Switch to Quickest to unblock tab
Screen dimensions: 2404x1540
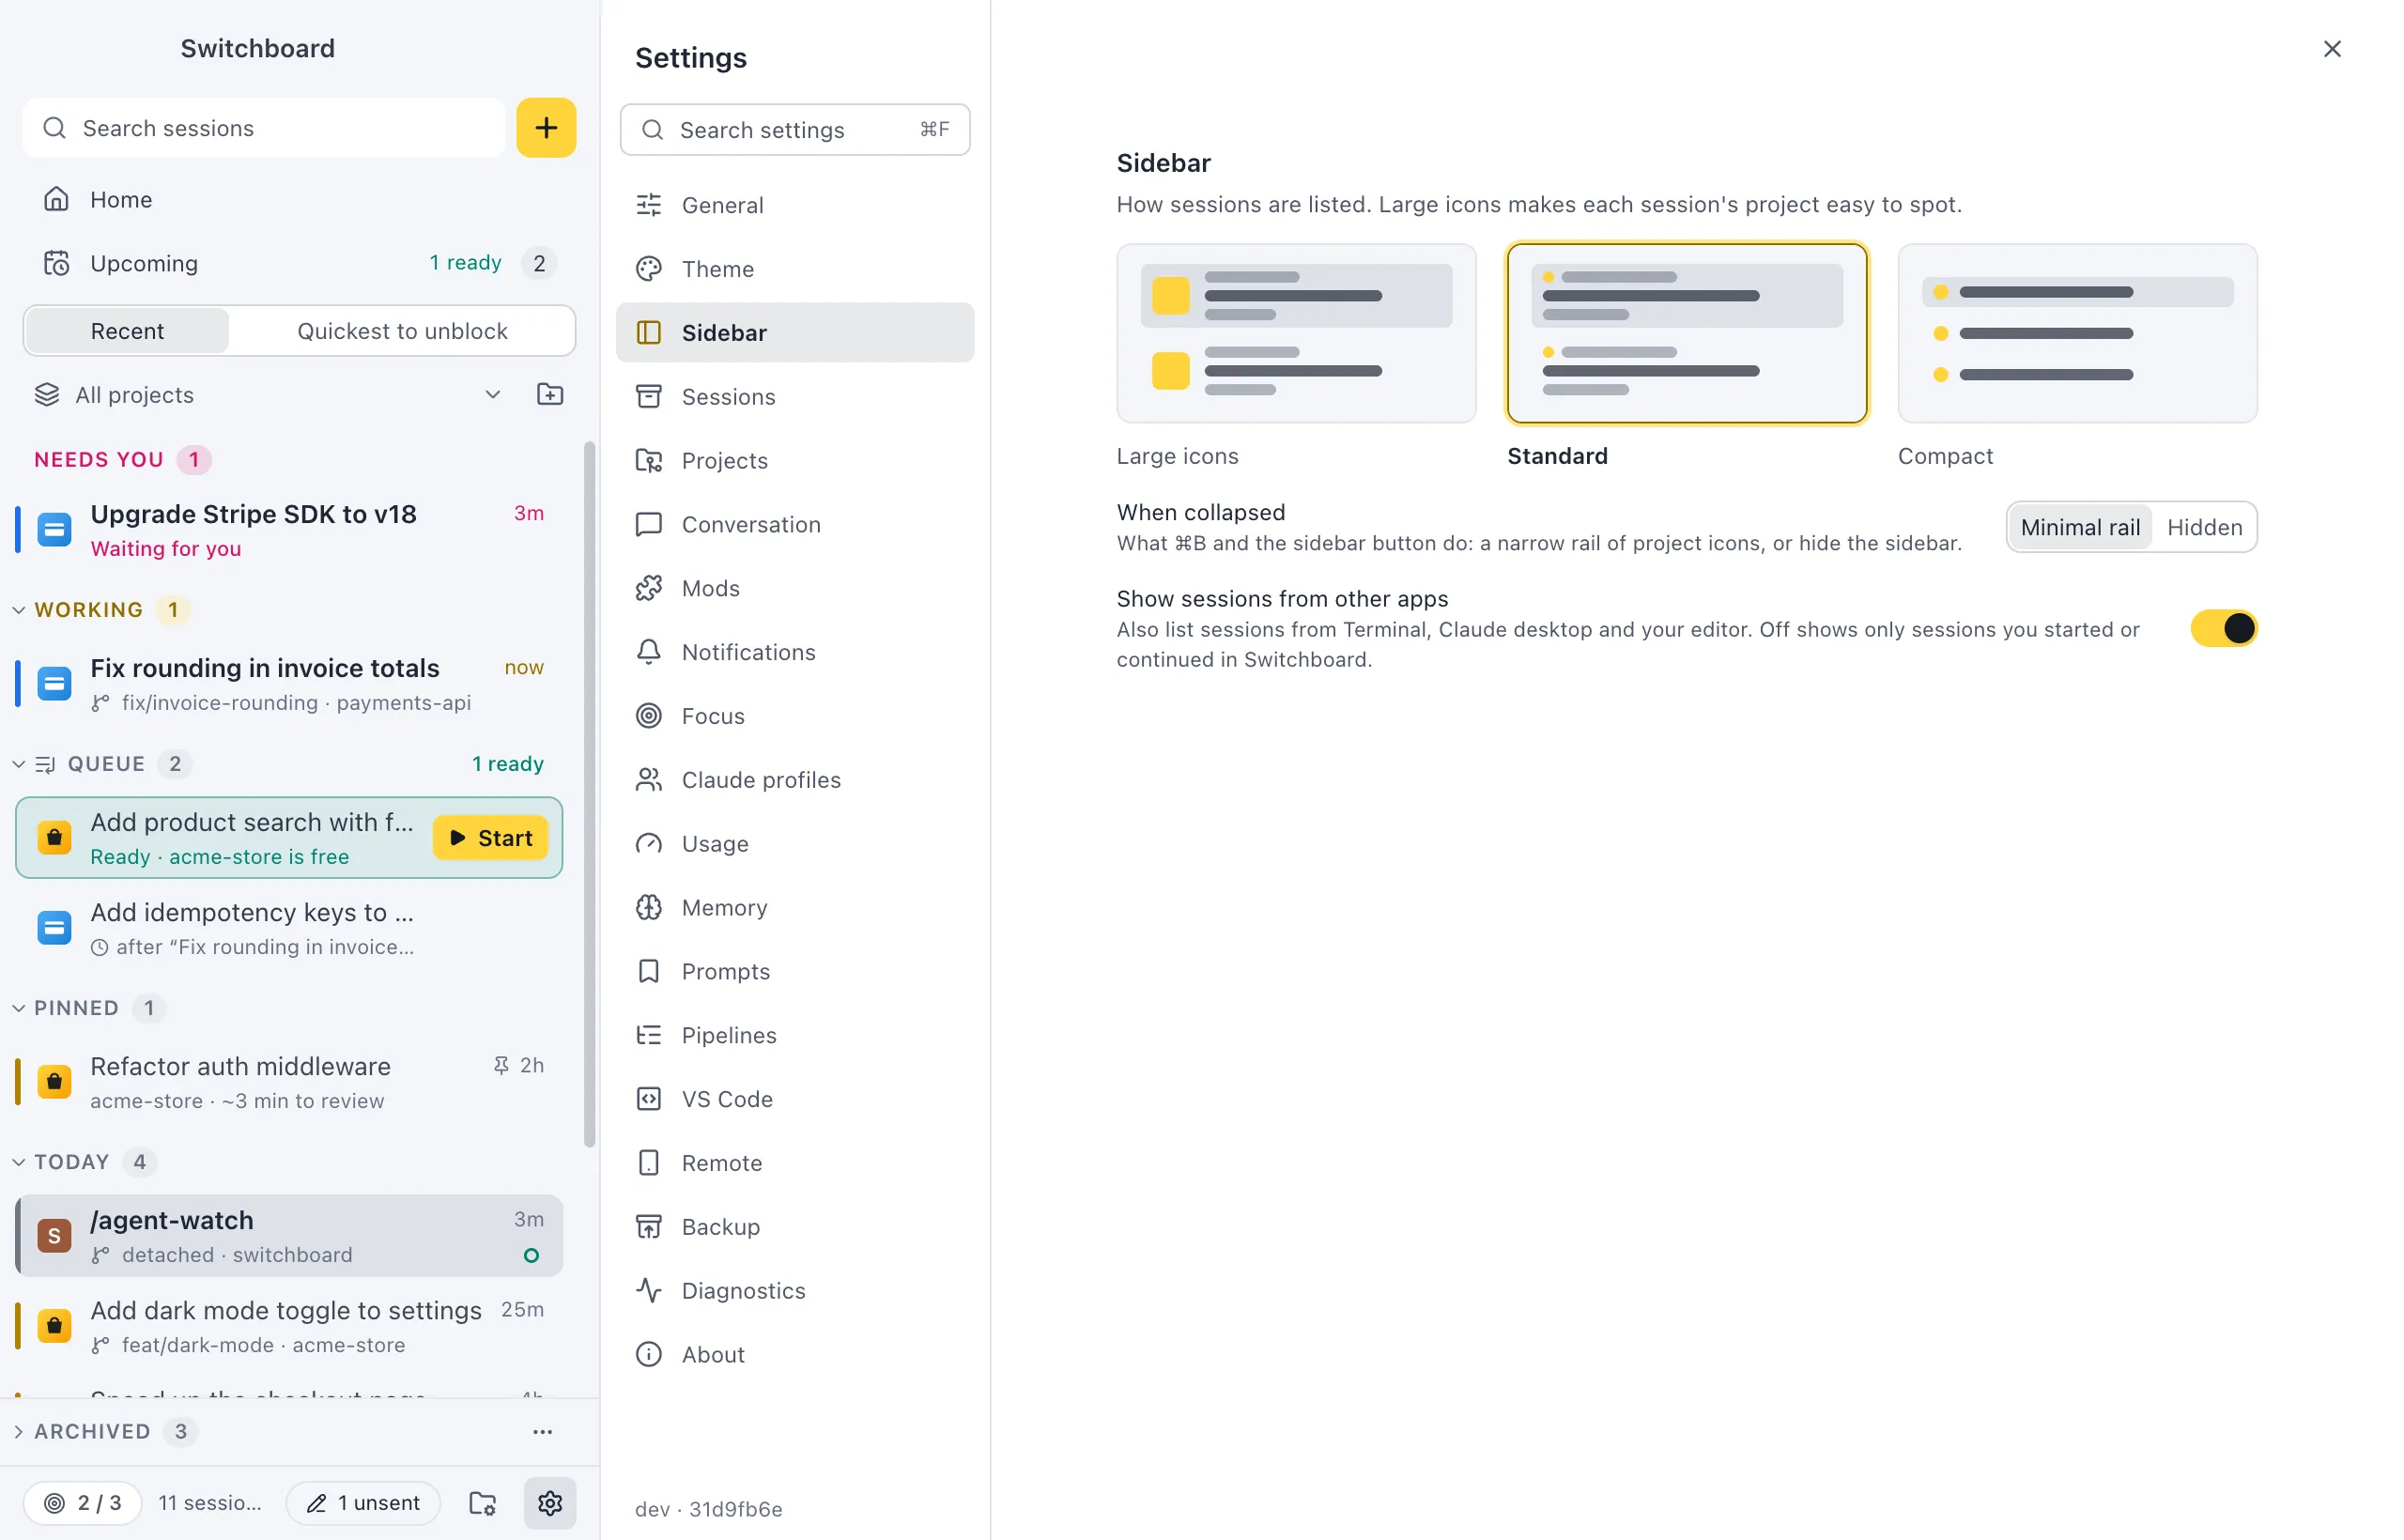(402, 331)
